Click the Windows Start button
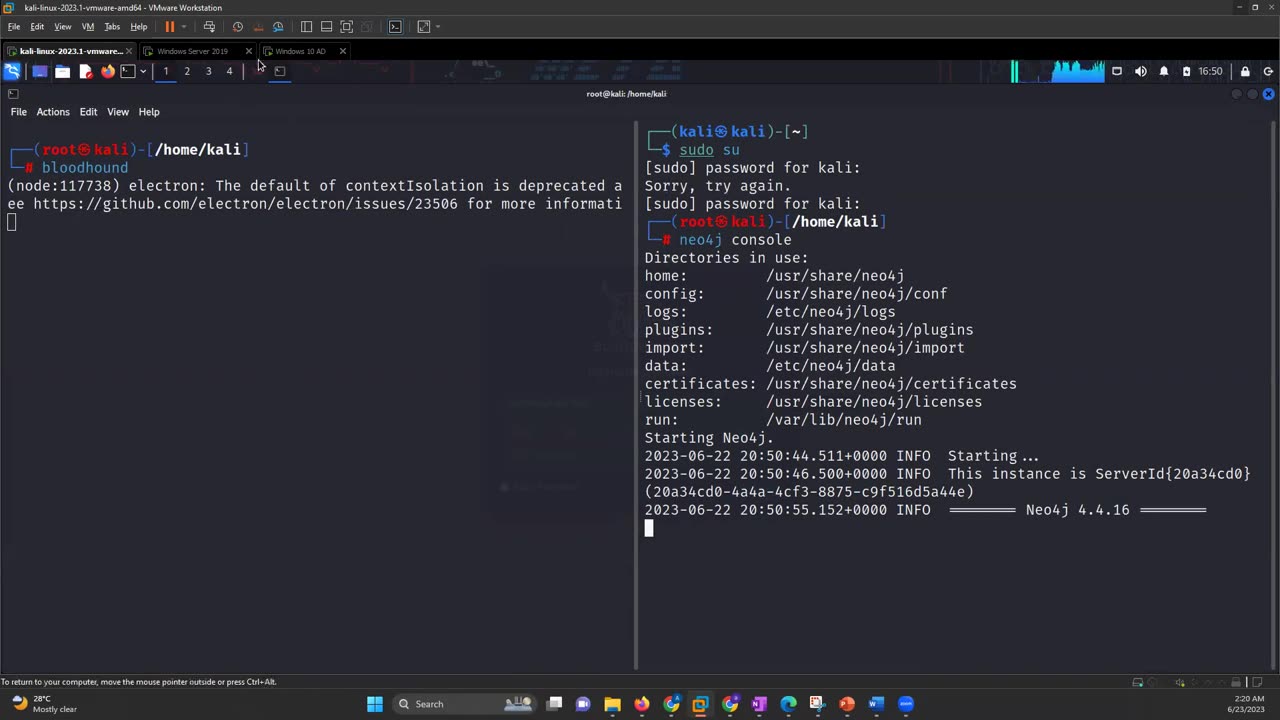The width and height of the screenshot is (1280, 720). click(x=375, y=704)
